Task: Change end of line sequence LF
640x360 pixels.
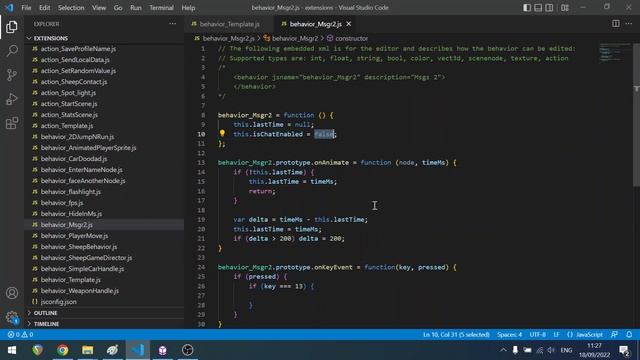Action: point(556,334)
